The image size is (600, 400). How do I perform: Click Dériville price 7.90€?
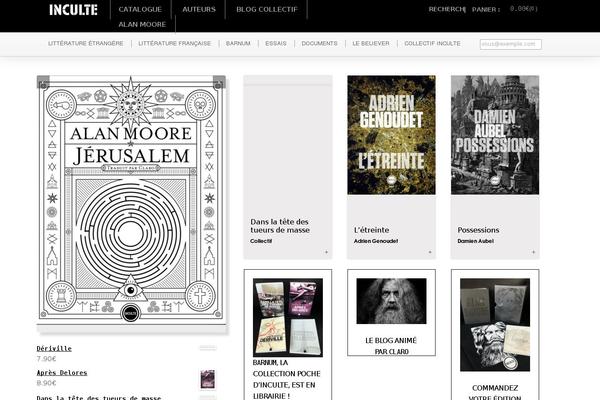[46, 359]
